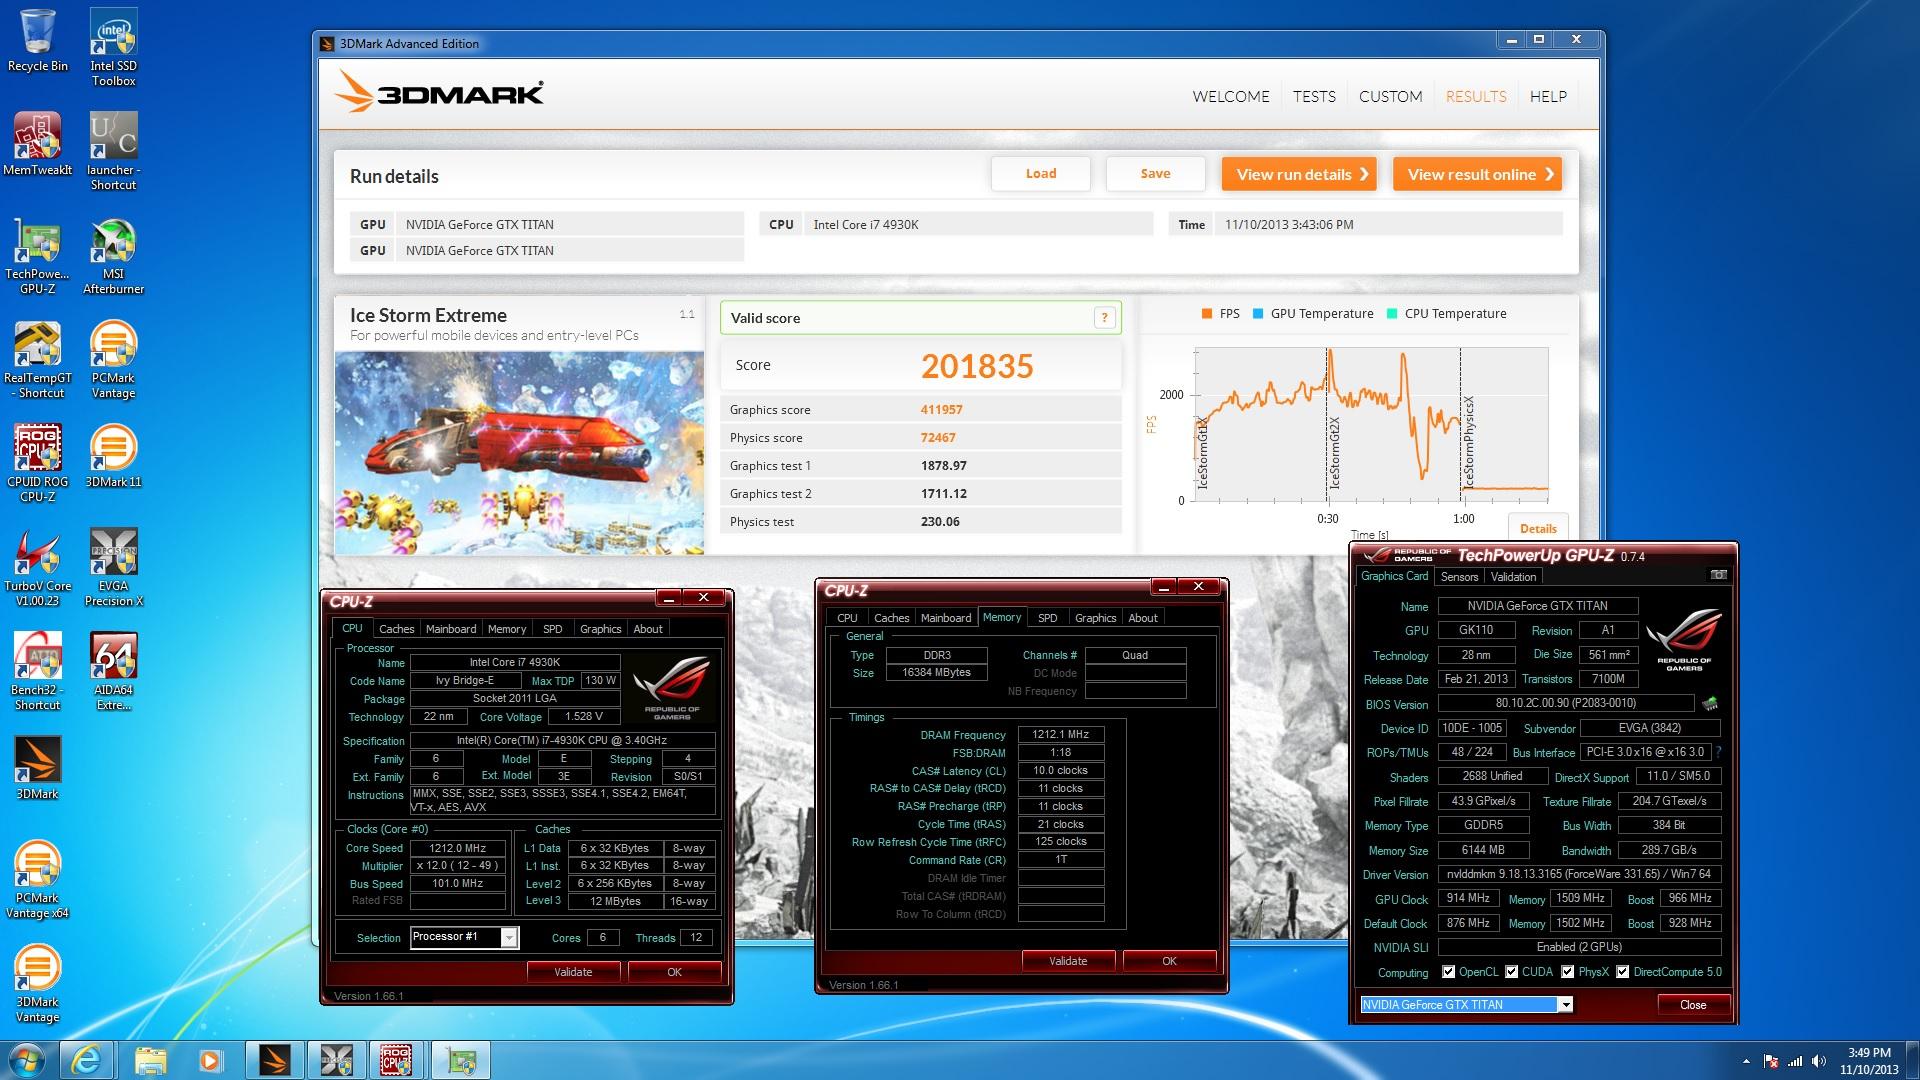Viewport: 1920px width, 1080px height.
Task: Click View result online button
Action: tap(1478, 174)
